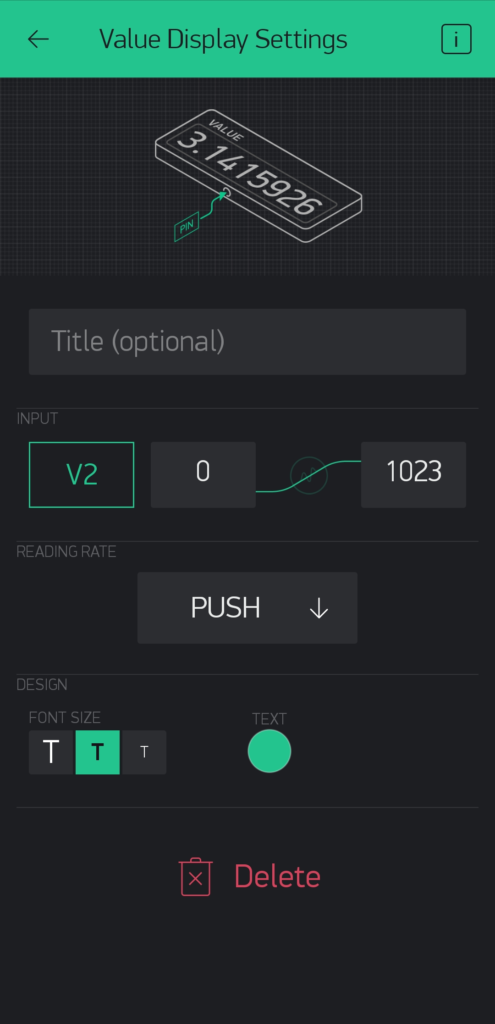Edit the minimum value 0 field
Viewport: 495px width, 1024px height.
[x=203, y=475]
